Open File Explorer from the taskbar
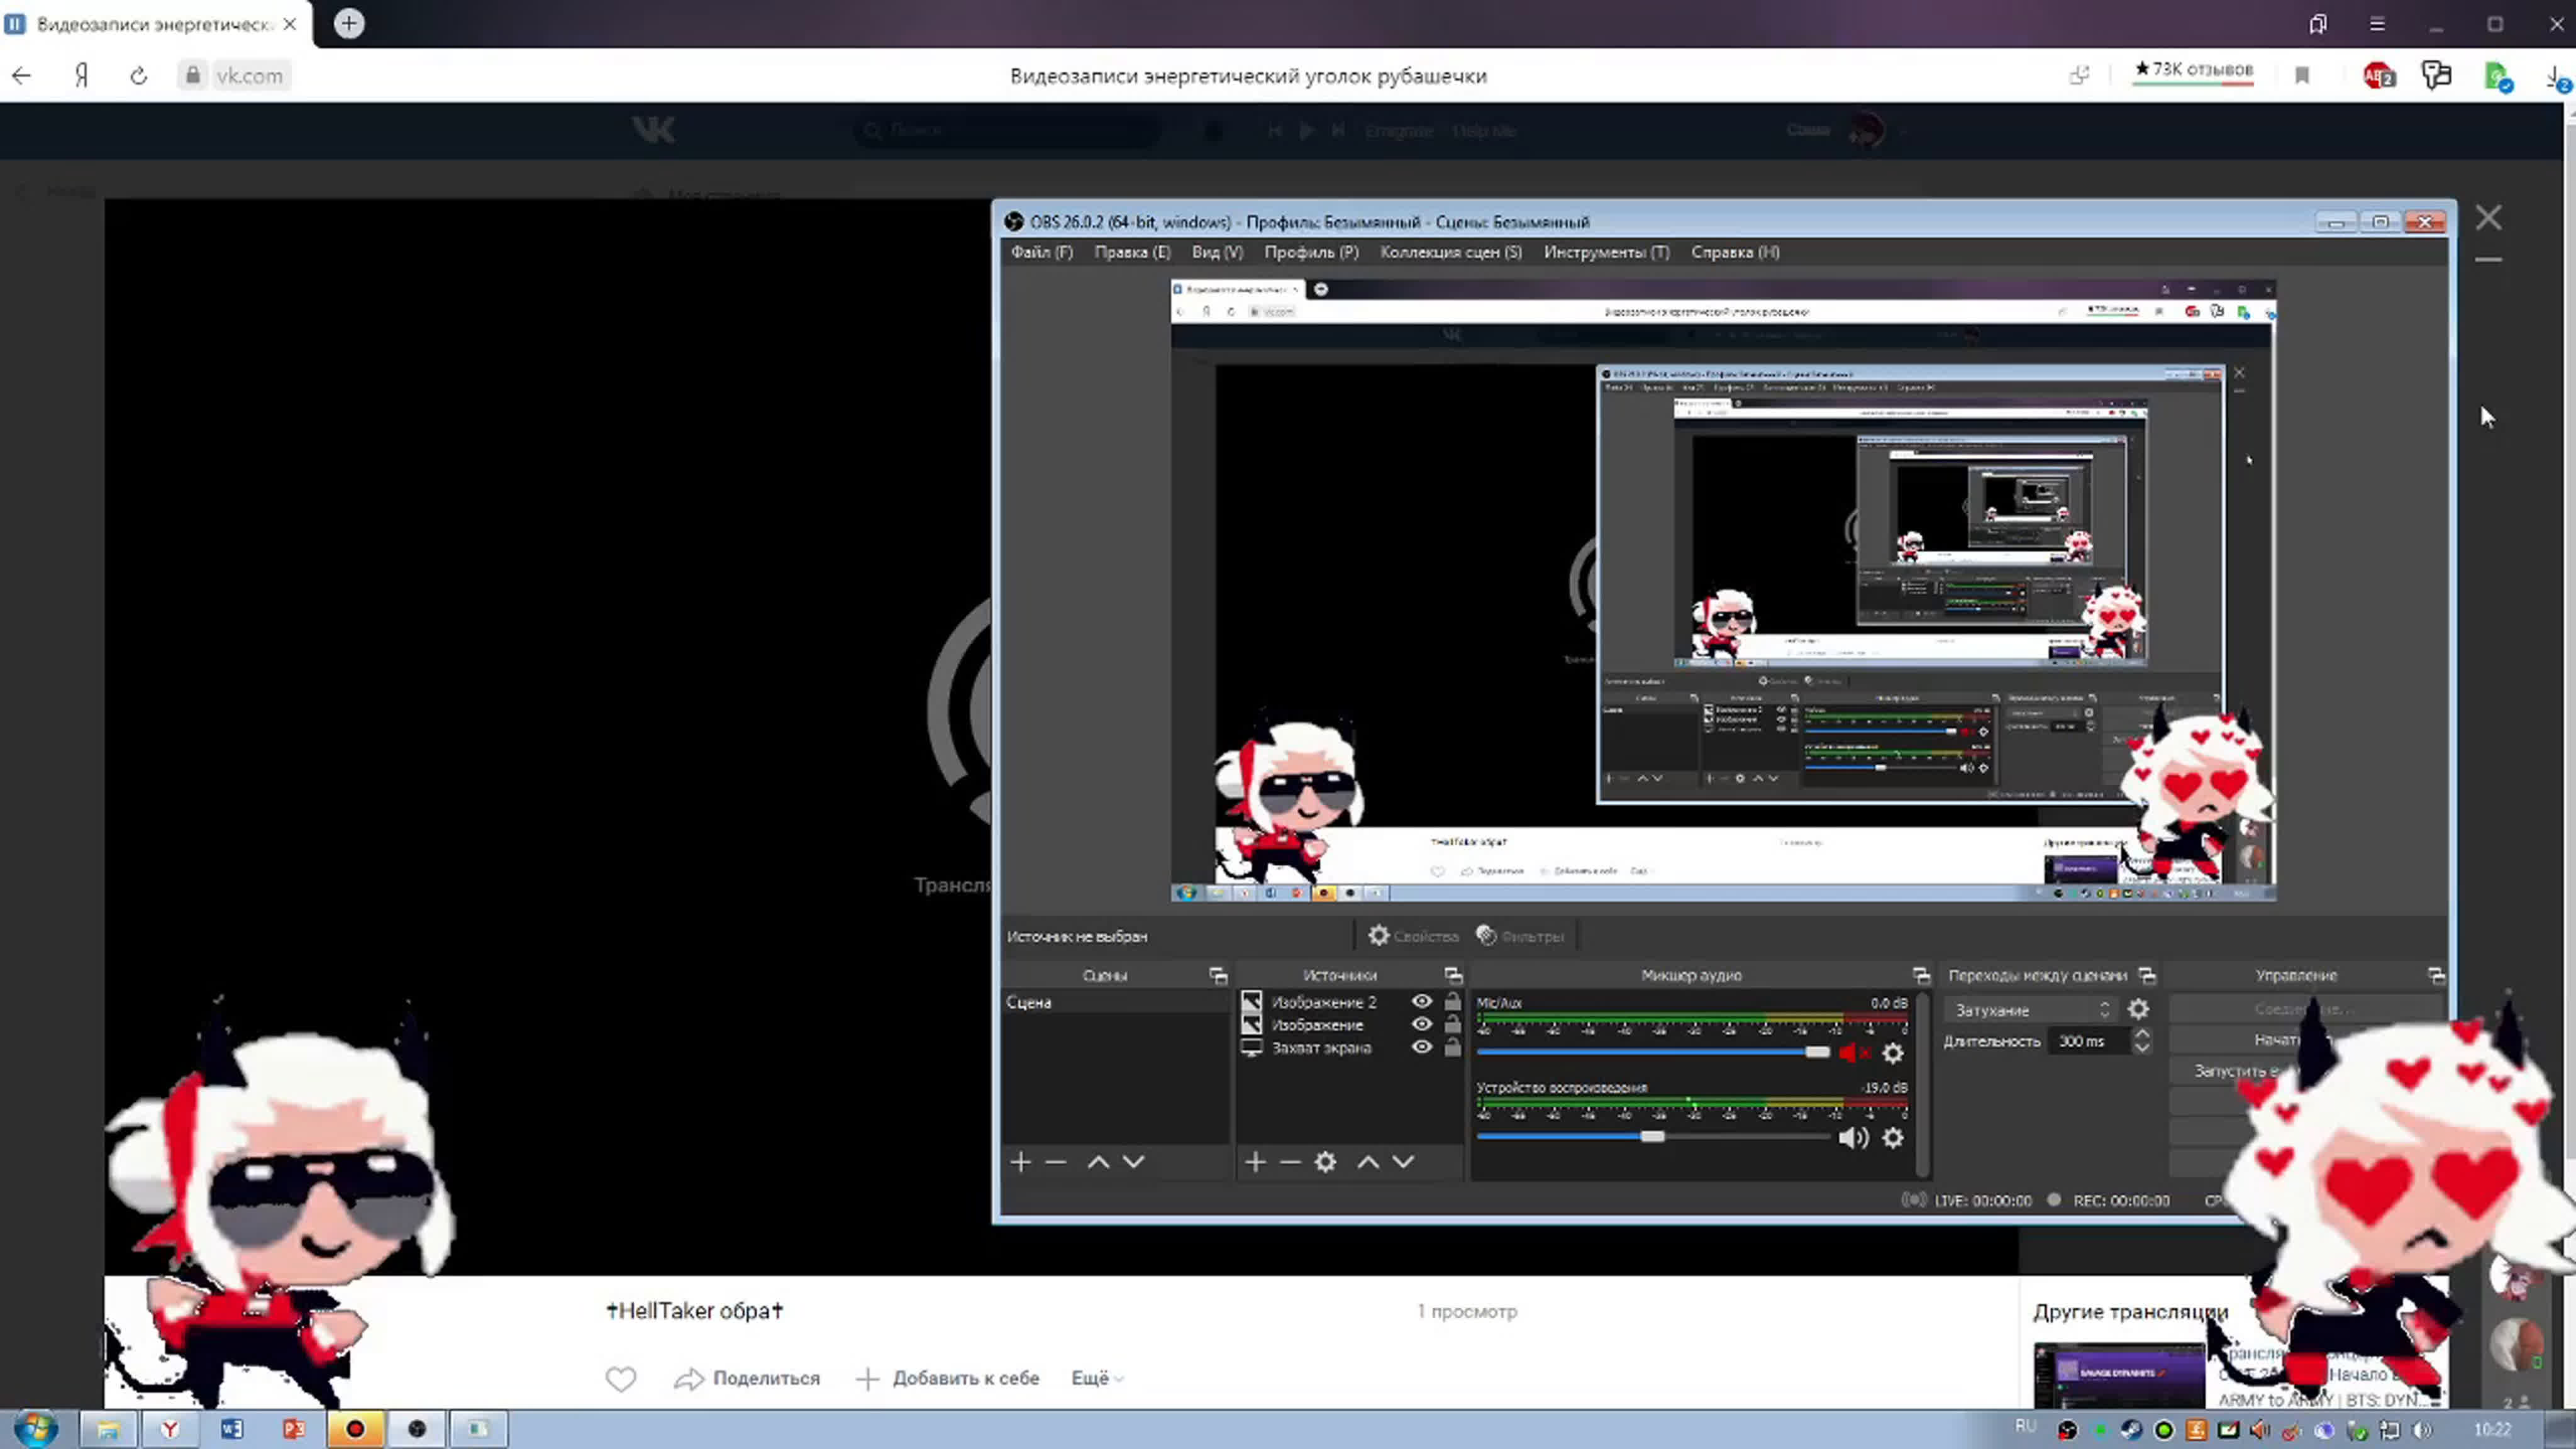The image size is (2576, 1449). 108,1429
